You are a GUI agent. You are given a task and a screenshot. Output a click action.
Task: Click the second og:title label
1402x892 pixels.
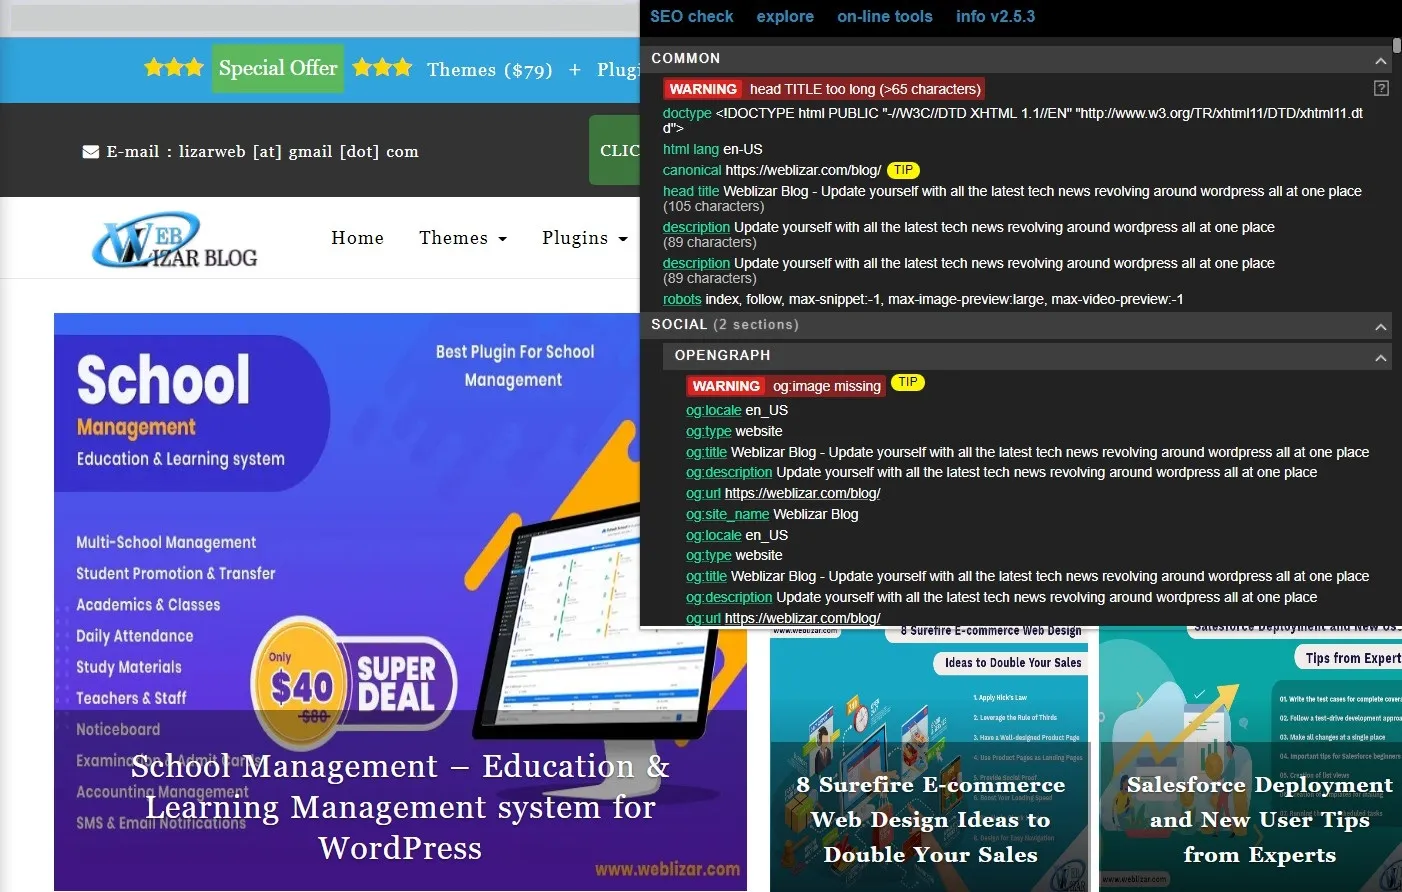707,576
